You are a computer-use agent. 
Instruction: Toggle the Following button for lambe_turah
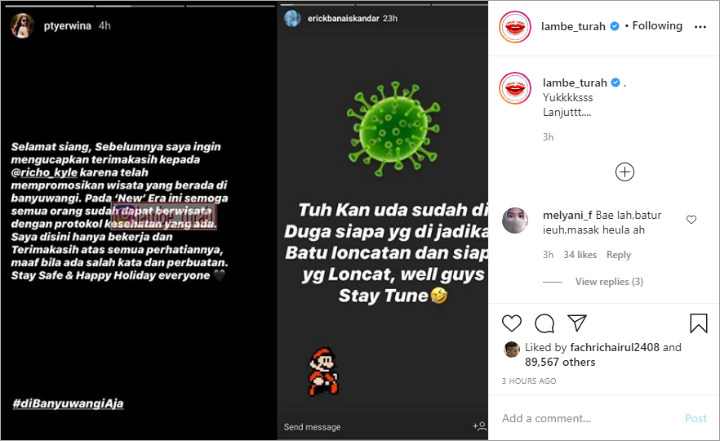pyautogui.click(x=657, y=26)
